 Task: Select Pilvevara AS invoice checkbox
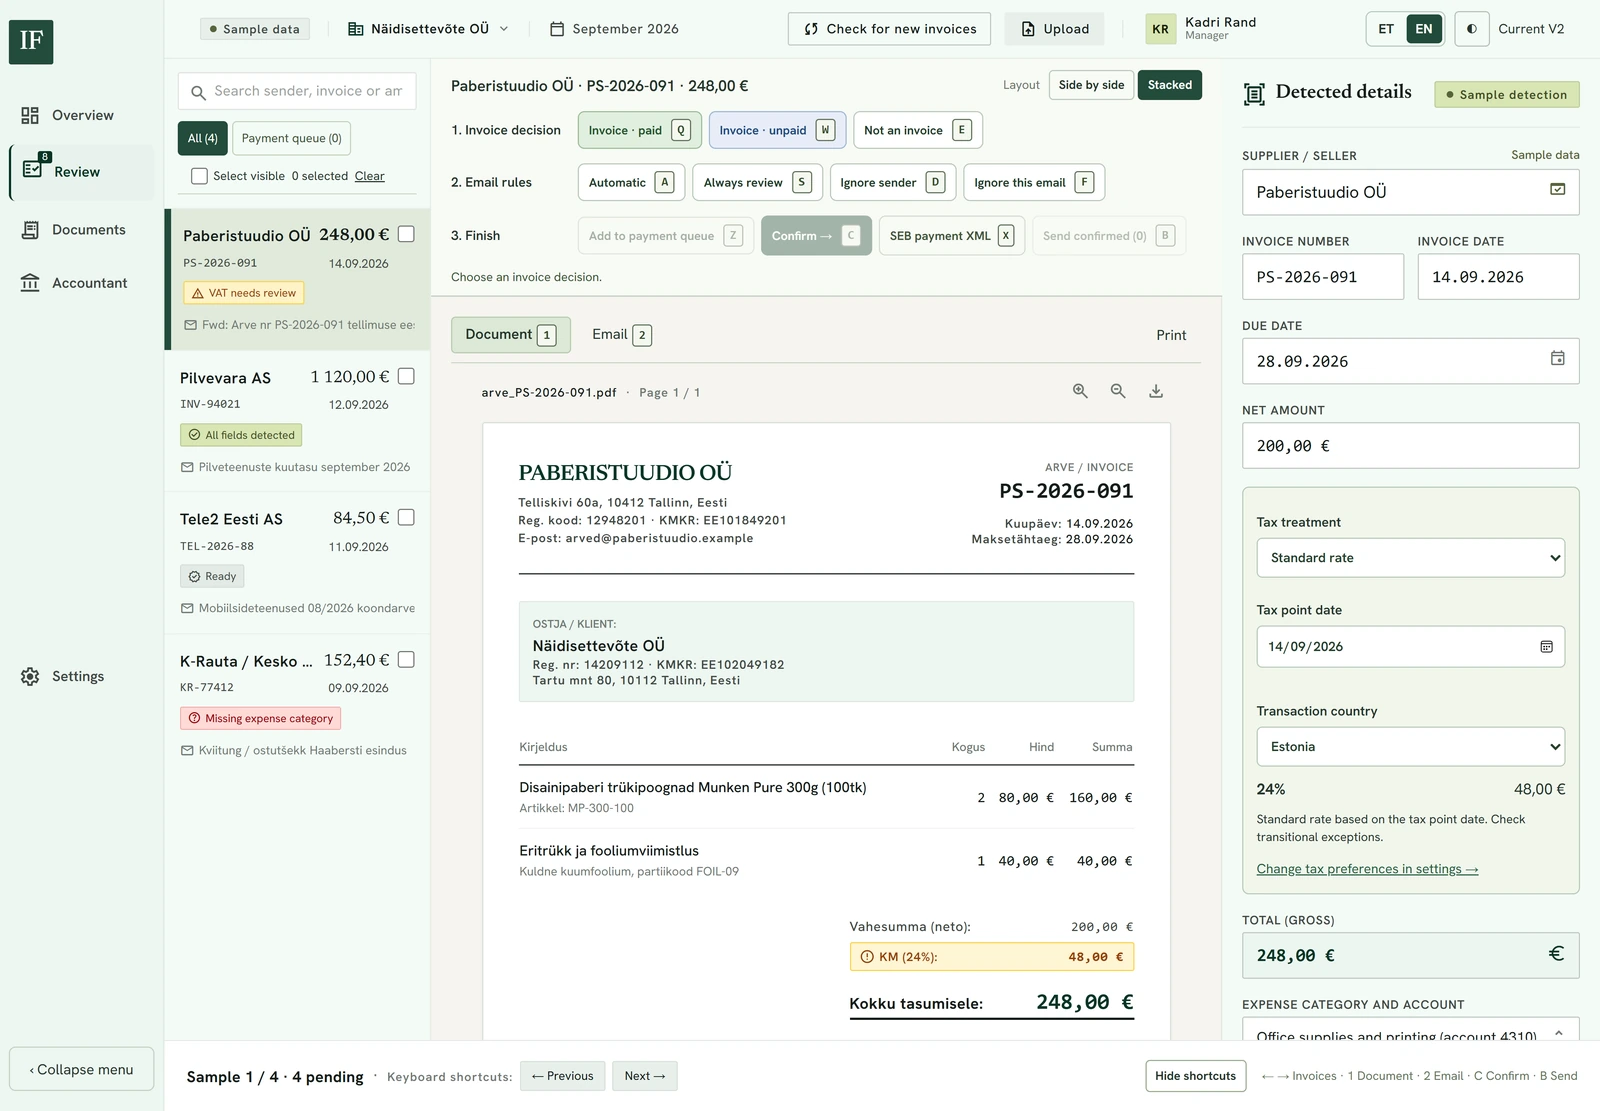406,376
